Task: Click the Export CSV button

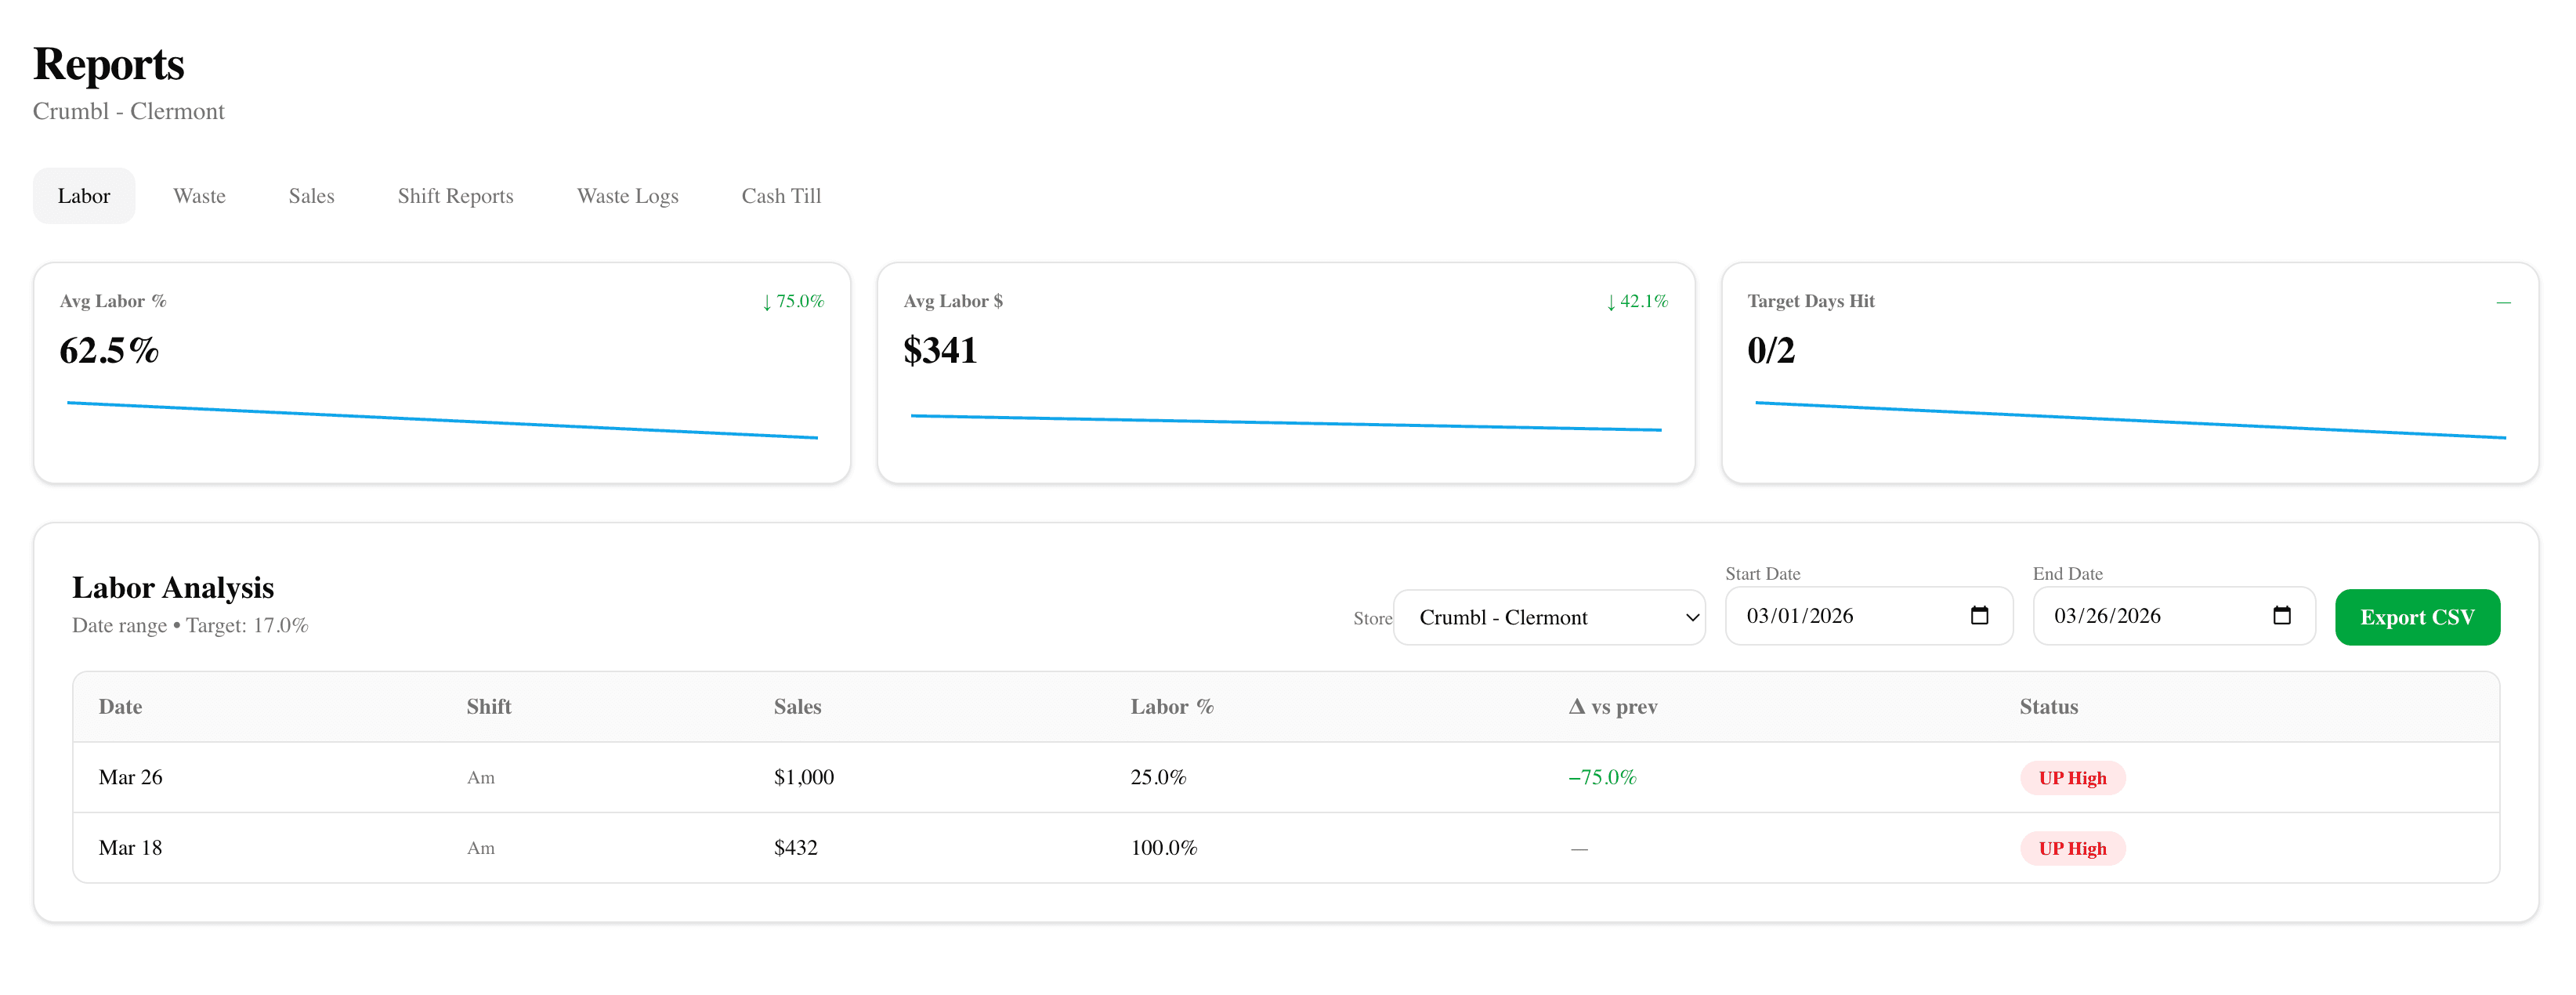Action: coord(2417,617)
